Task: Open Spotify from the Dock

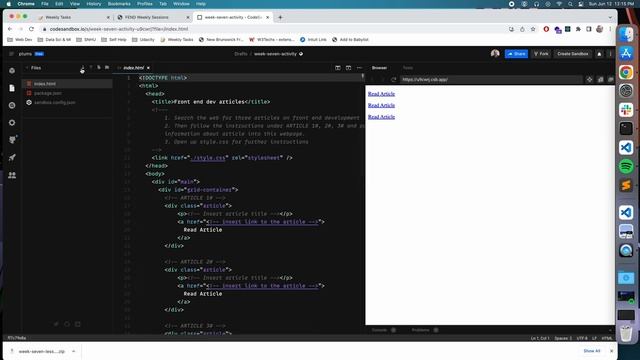Action: point(626,166)
